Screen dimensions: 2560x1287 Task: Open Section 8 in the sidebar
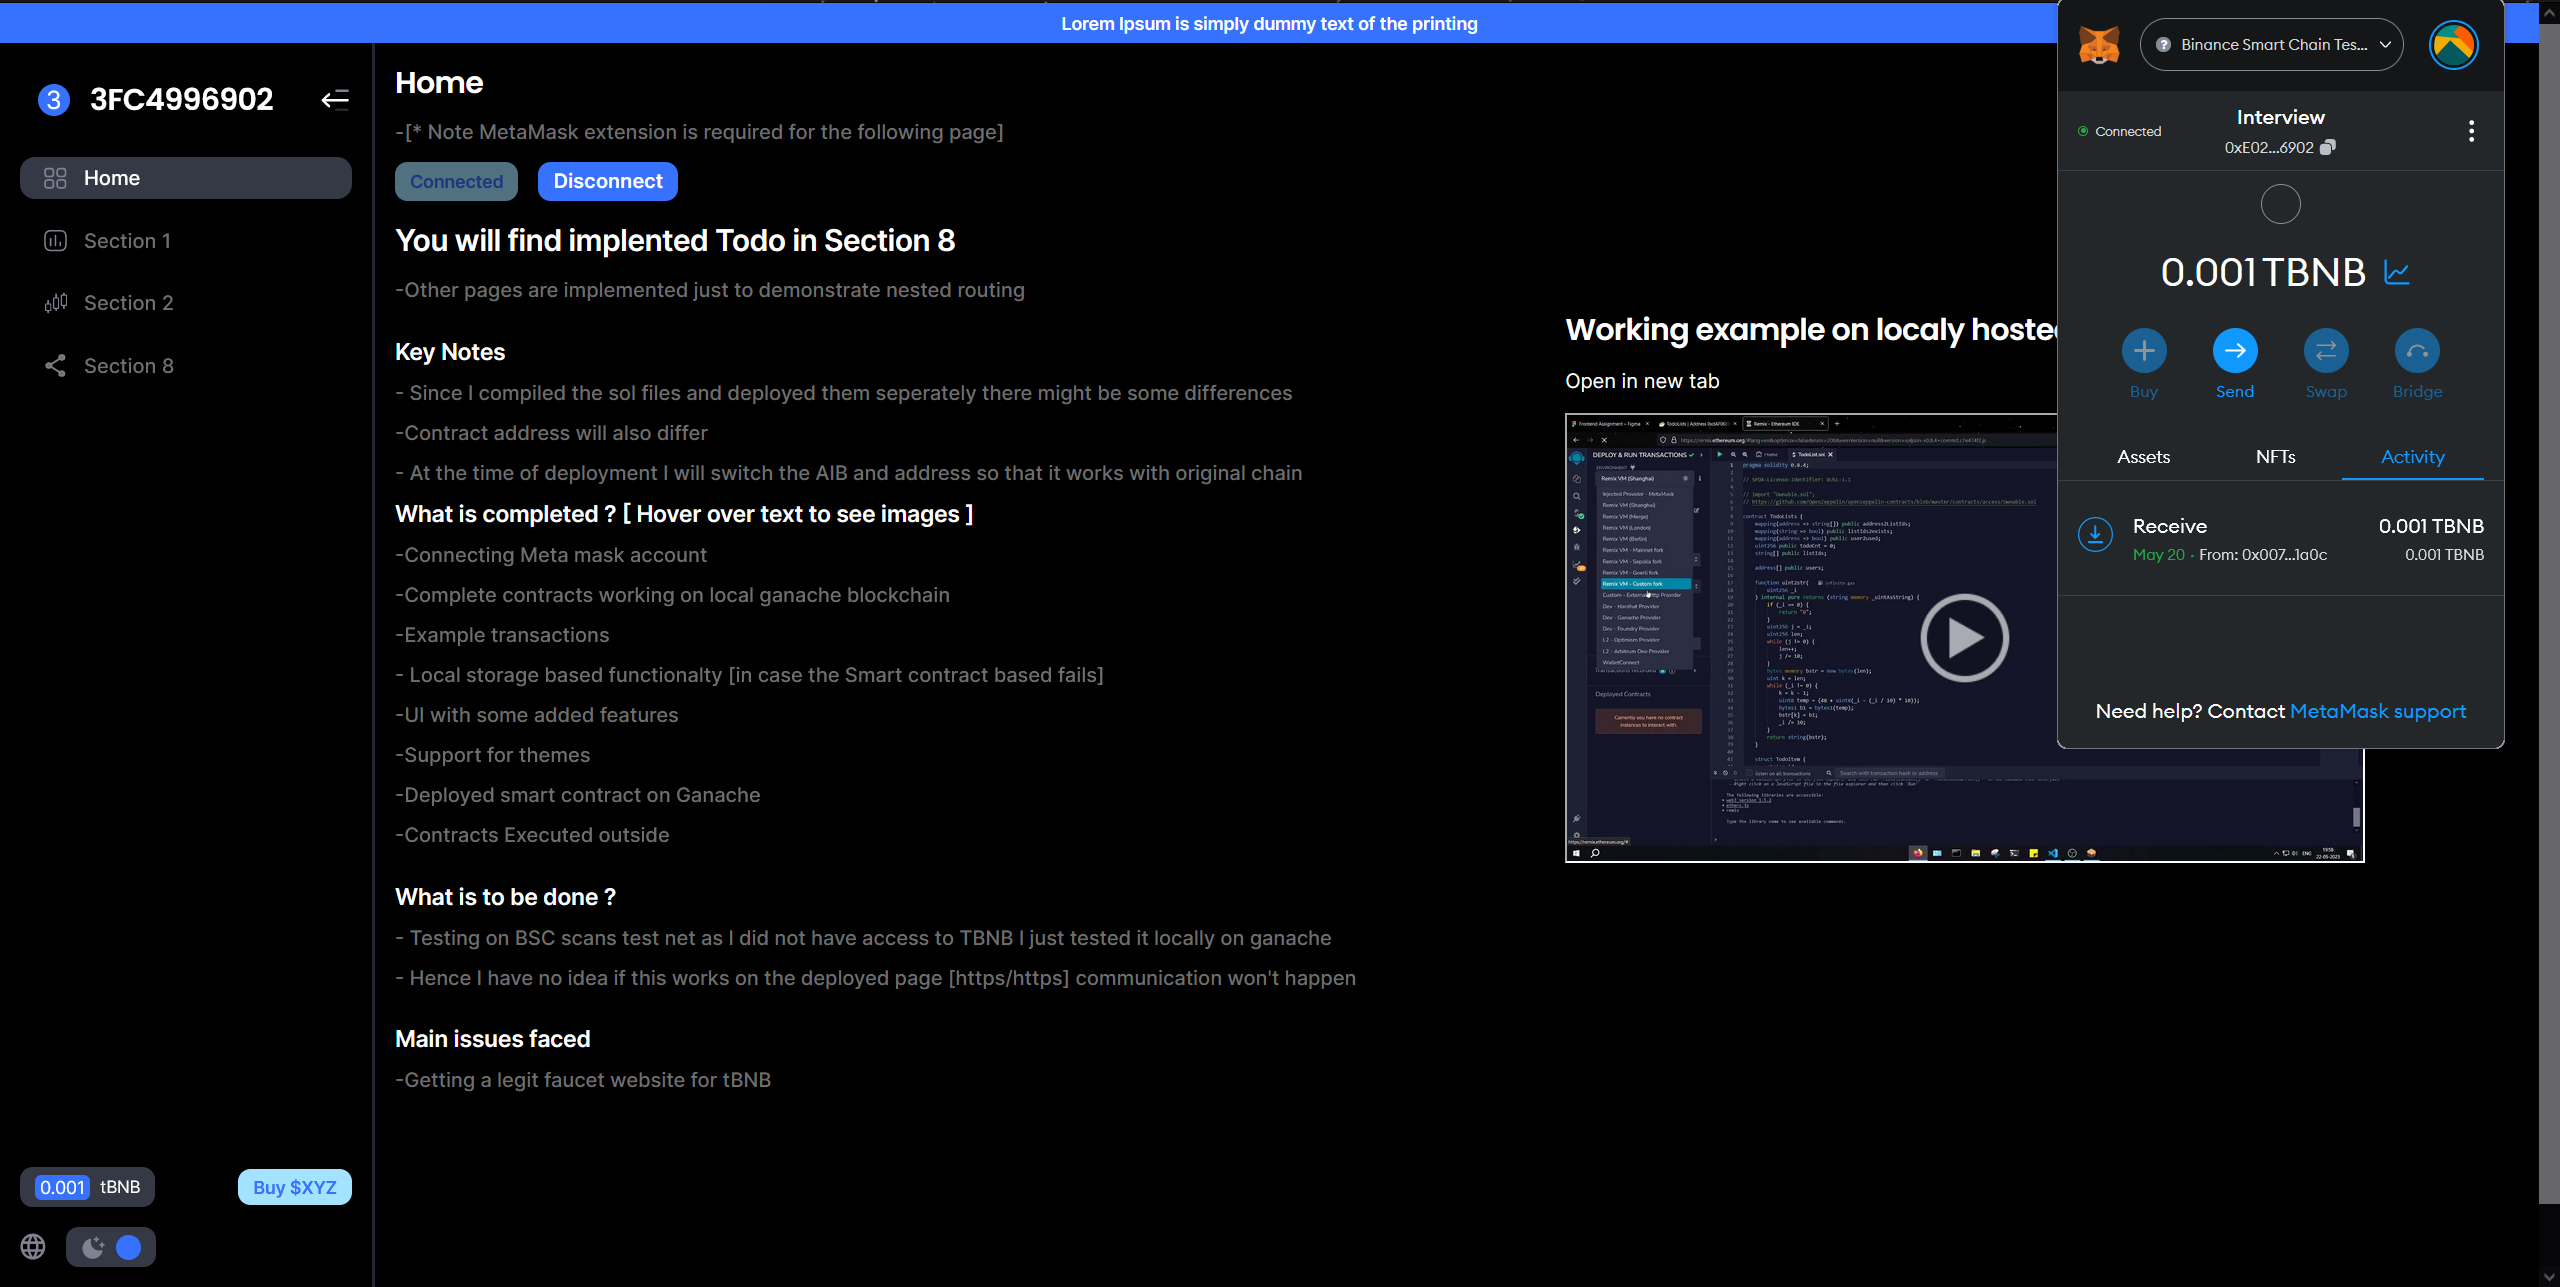click(128, 366)
